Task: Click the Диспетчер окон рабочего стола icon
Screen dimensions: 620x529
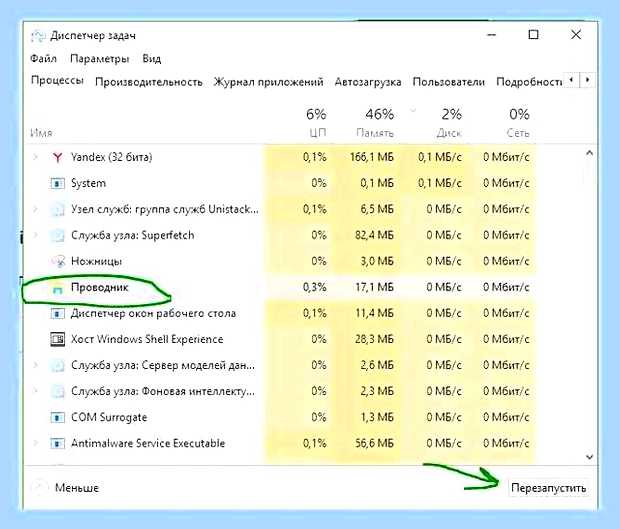Action: click(x=58, y=314)
